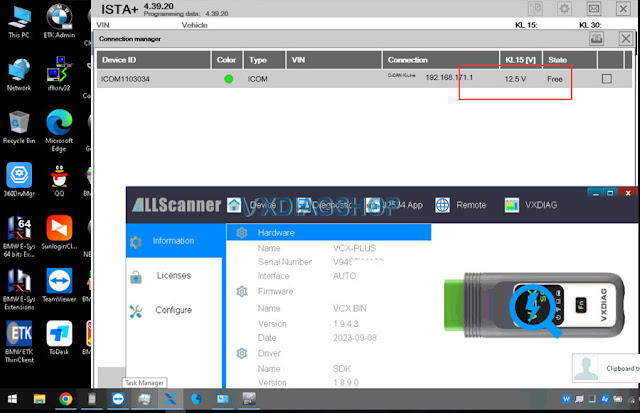This screenshot has width=640, height=413.
Task: Switch to TeamViewer in the taskbar
Action: click(x=118, y=399)
